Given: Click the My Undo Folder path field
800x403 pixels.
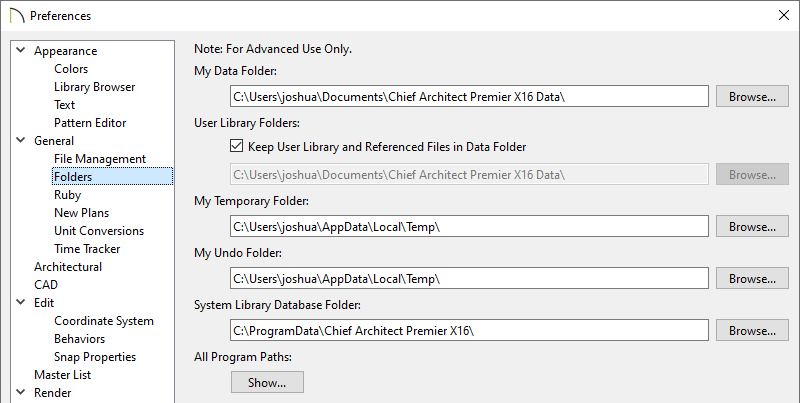Looking at the screenshot, I should (469, 279).
